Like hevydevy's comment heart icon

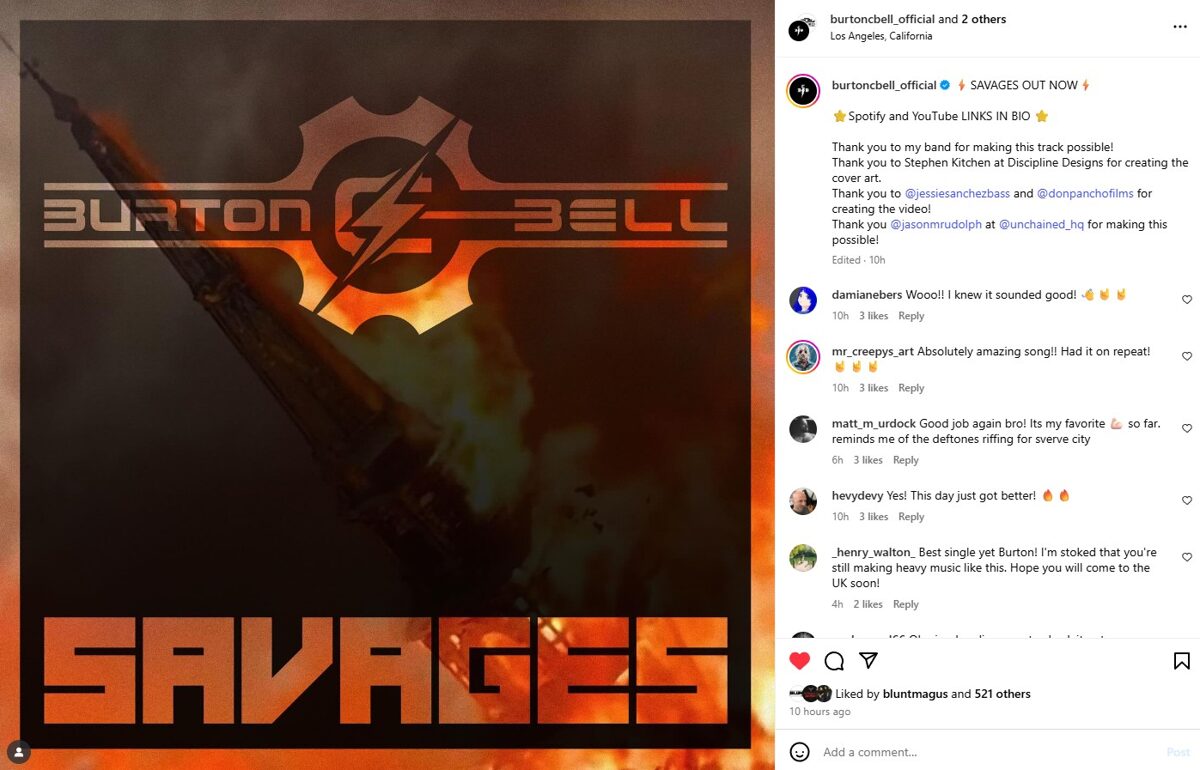pos(1187,500)
